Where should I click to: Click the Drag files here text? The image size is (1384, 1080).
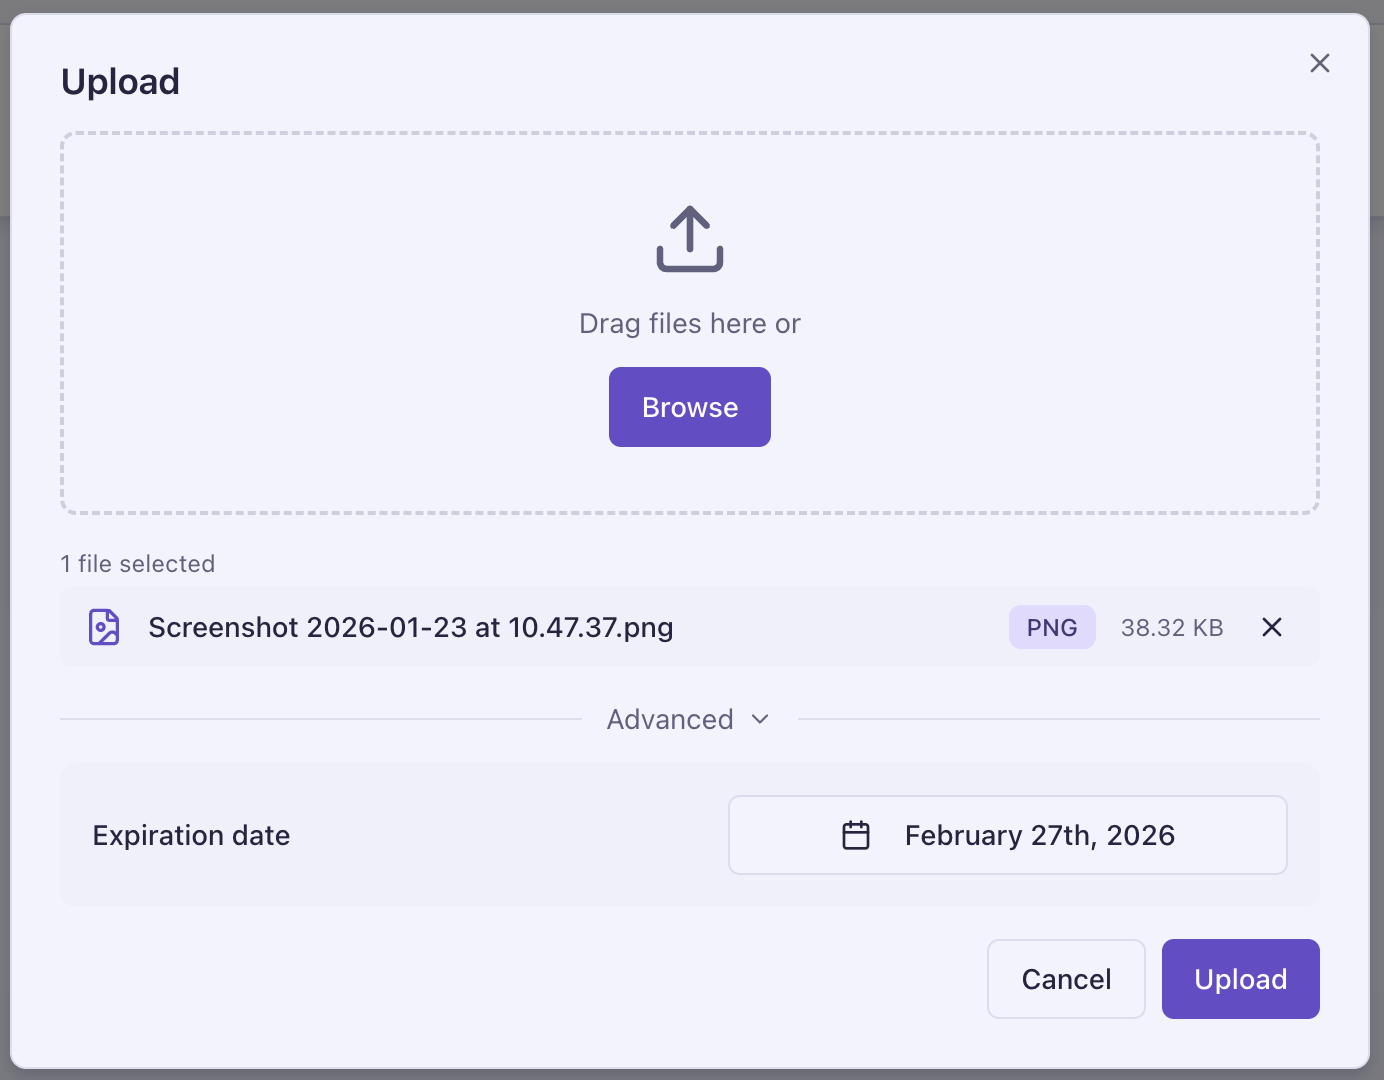(689, 323)
